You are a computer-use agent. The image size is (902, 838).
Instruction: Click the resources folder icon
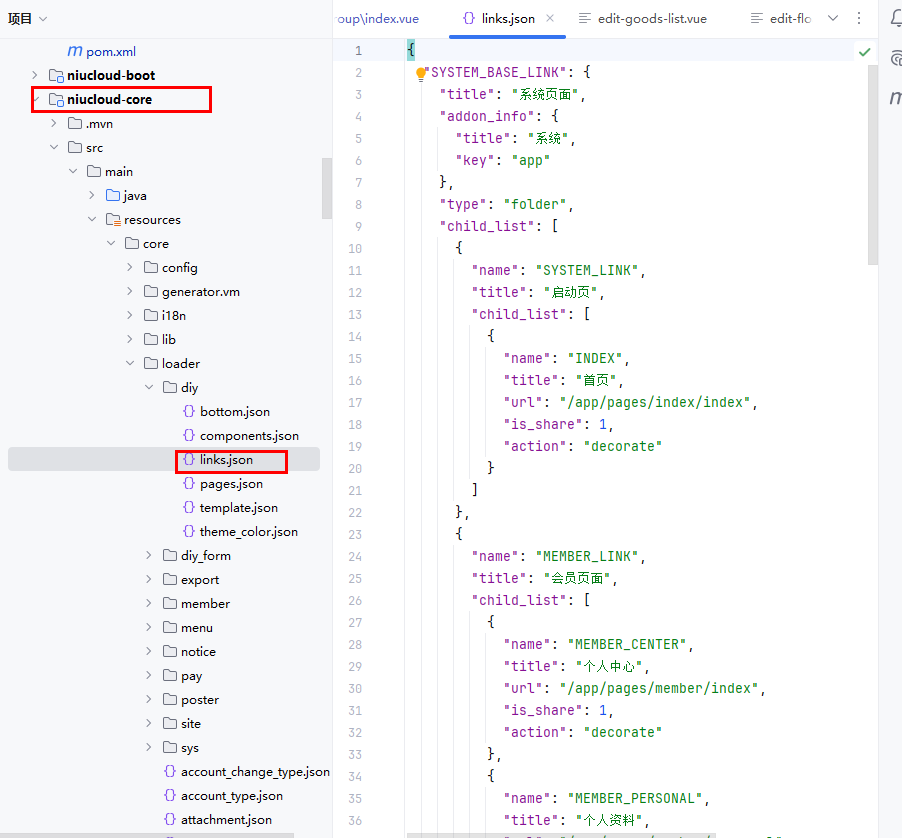(112, 220)
